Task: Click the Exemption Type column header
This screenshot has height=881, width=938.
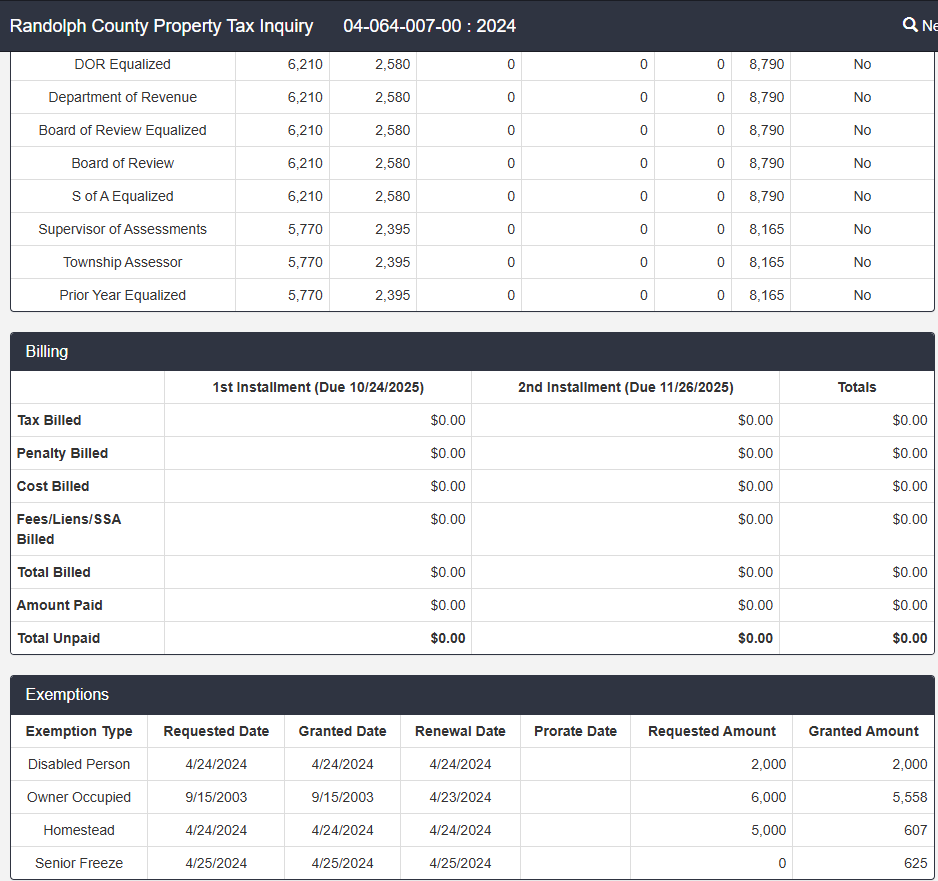Action: (x=79, y=731)
